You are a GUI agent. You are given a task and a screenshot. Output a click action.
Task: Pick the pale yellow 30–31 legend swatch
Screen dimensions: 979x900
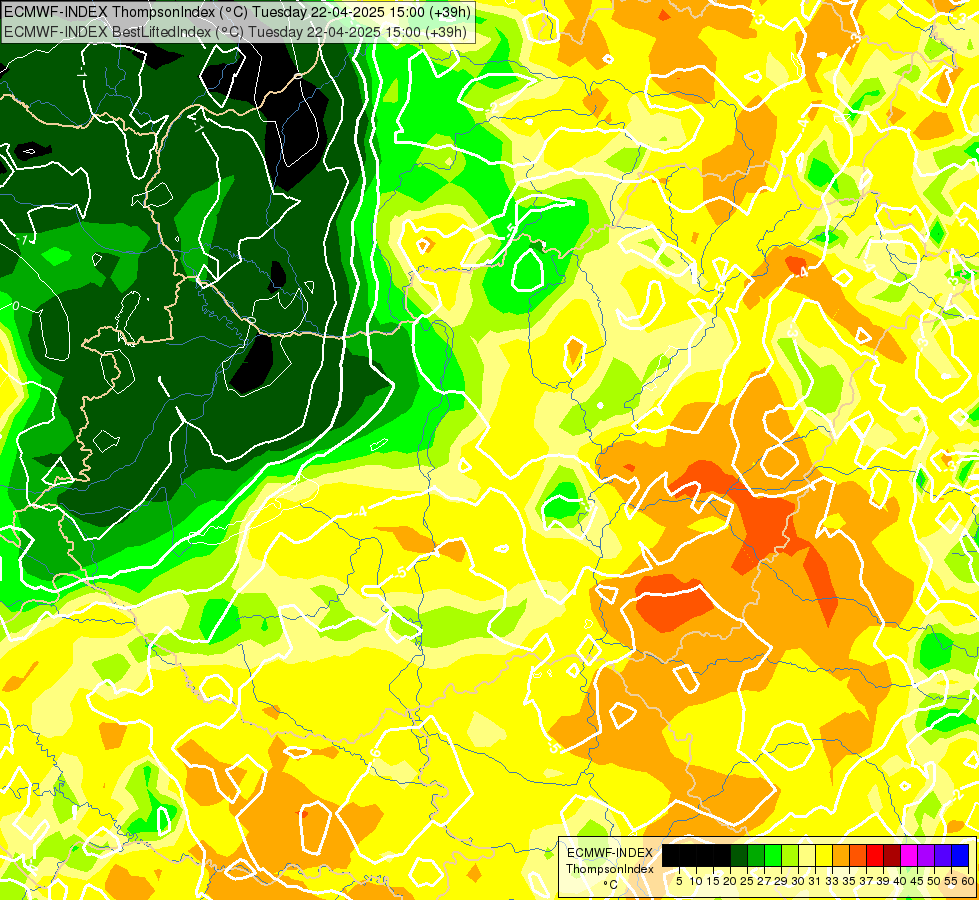click(807, 855)
